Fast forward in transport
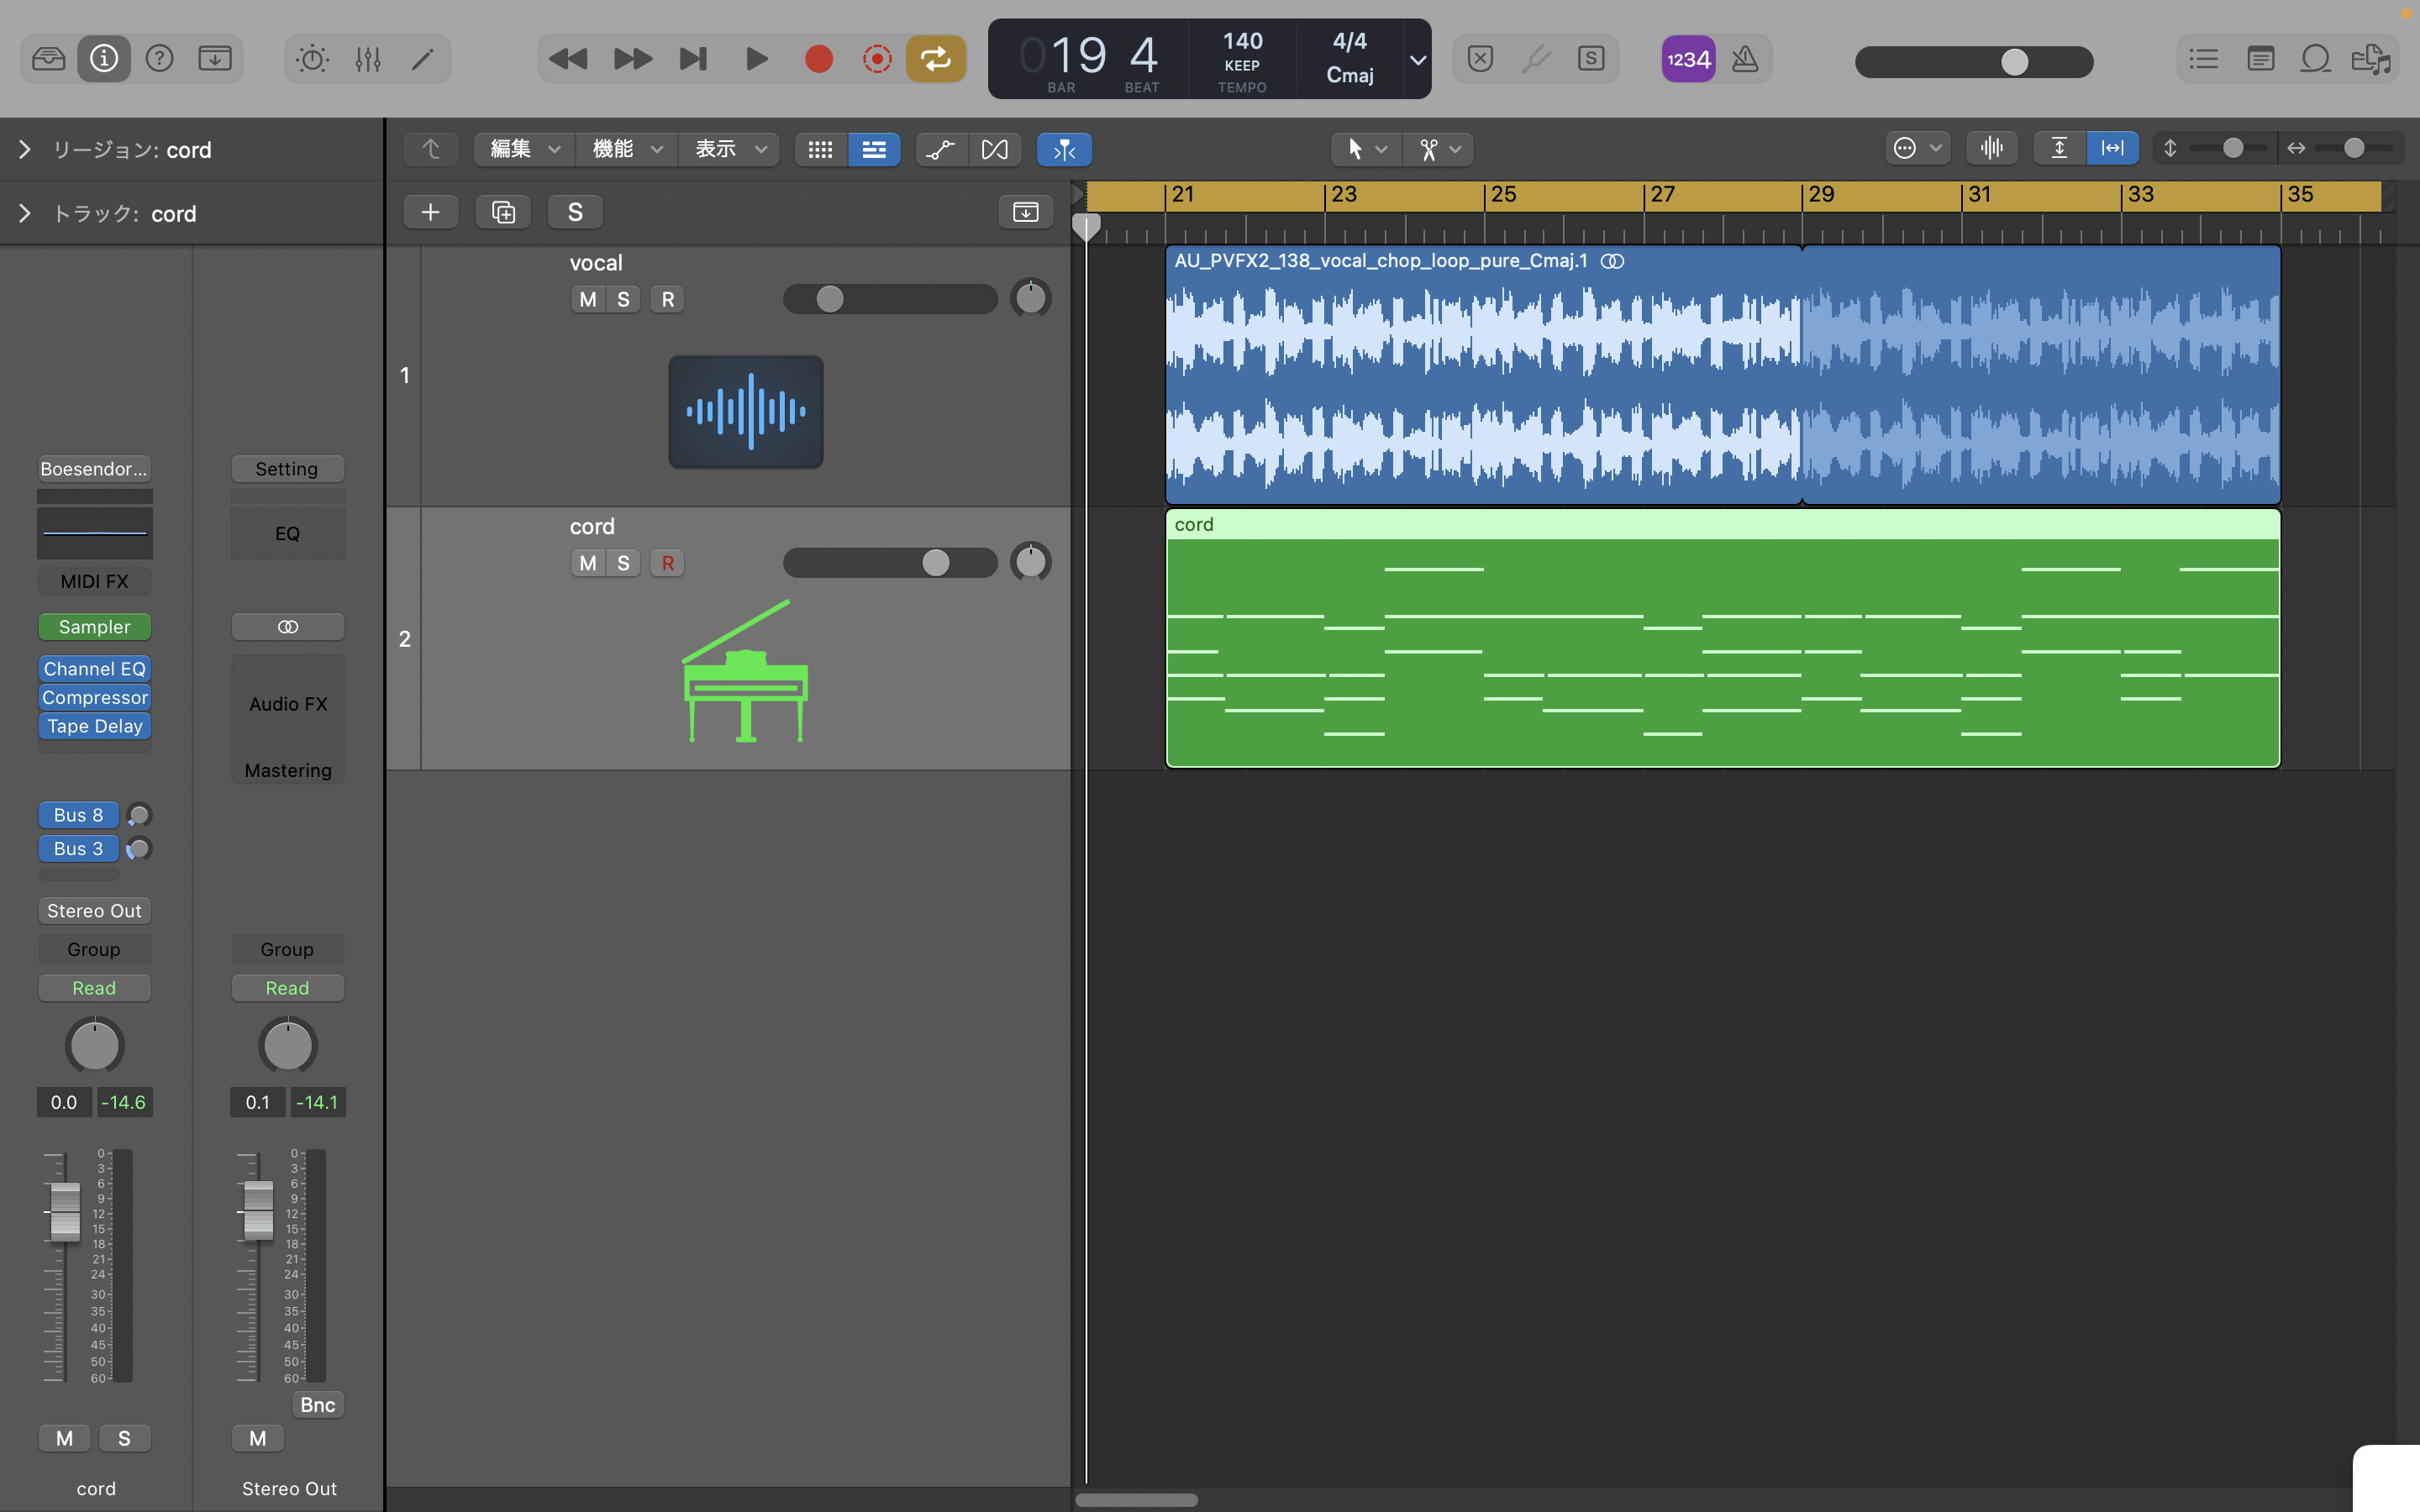This screenshot has height=1512, width=2420. click(x=632, y=59)
